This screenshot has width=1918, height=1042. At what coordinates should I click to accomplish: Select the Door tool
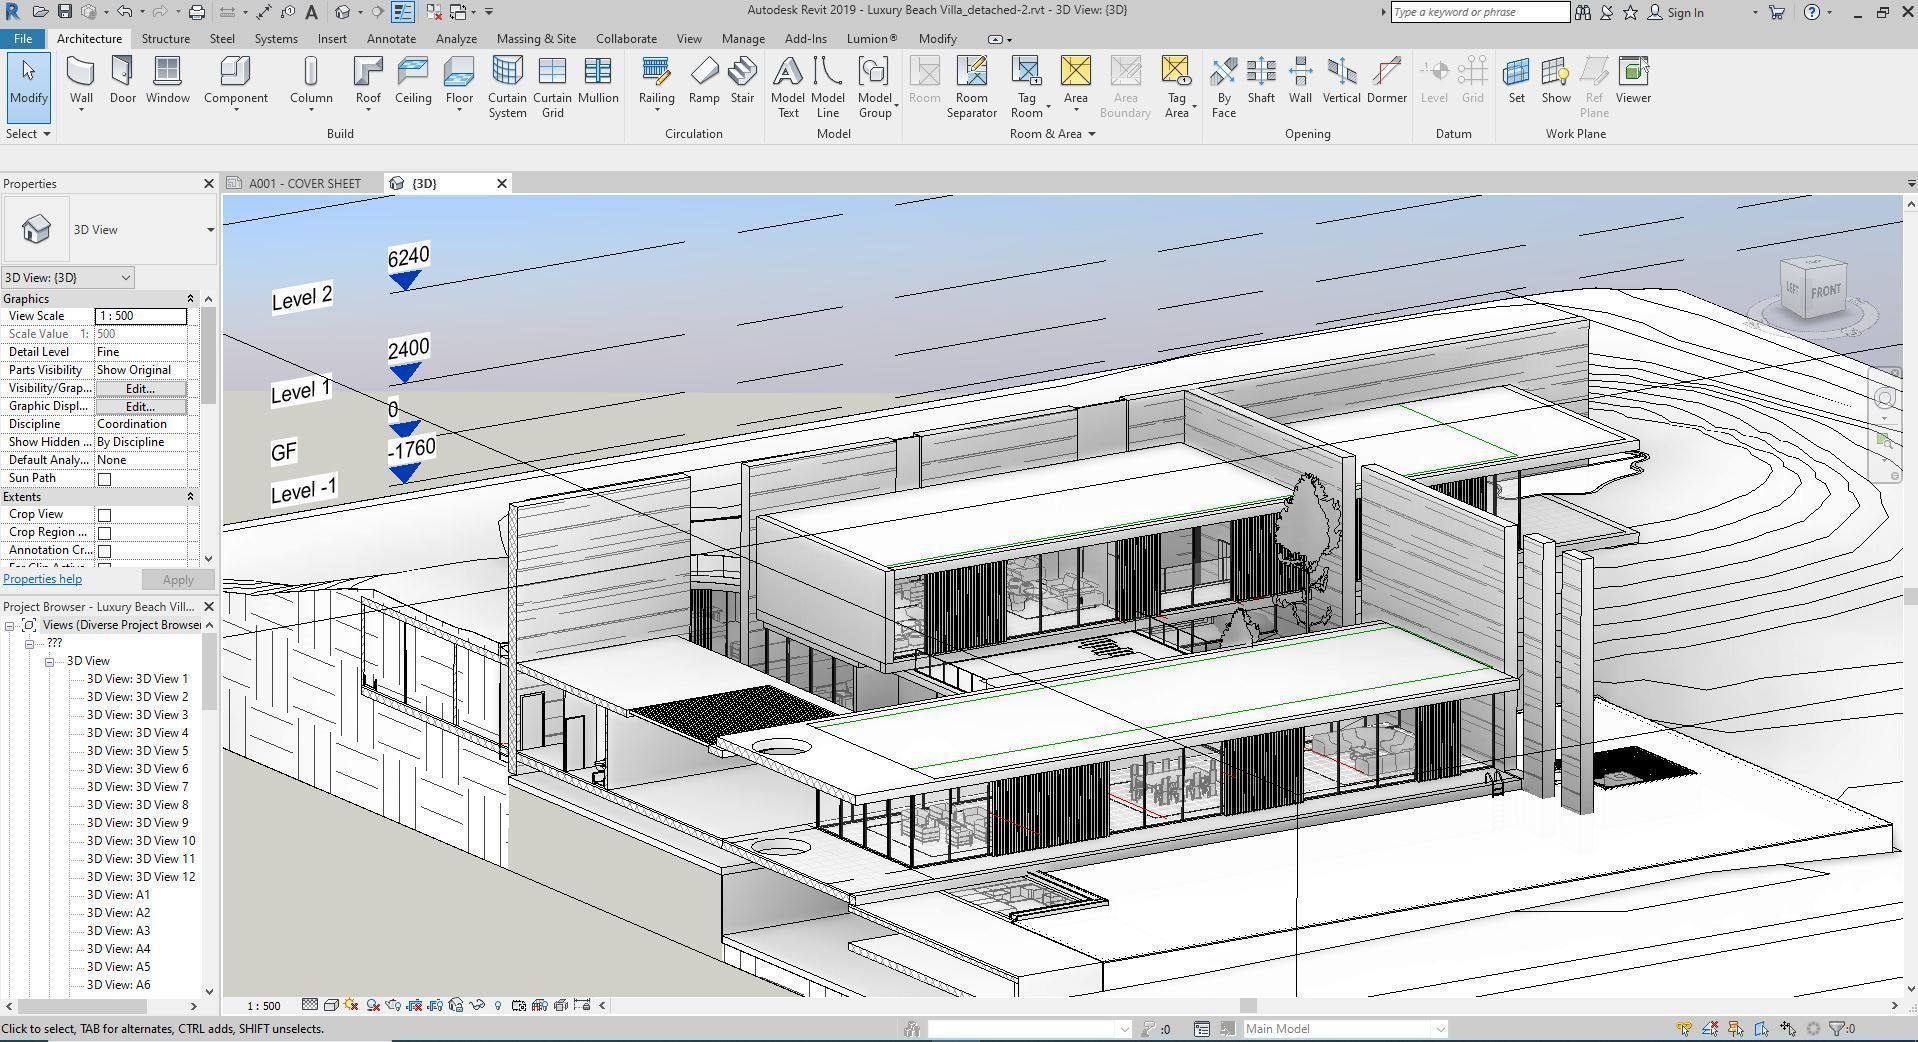(x=123, y=80)
